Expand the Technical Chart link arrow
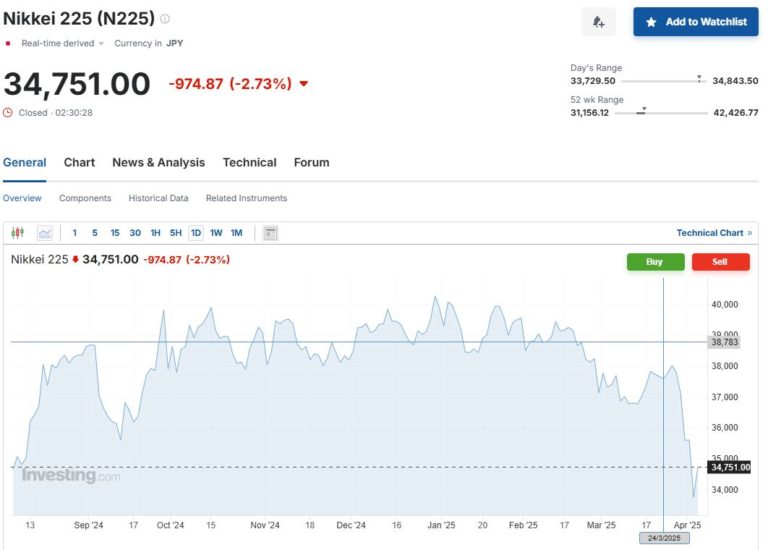Screen dimensions: 768x550 750,233
